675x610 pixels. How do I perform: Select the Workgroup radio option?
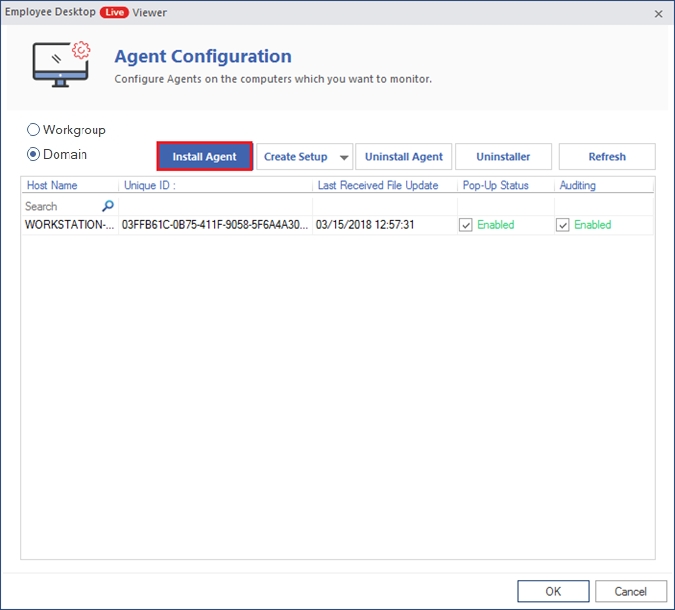(34, 130)
